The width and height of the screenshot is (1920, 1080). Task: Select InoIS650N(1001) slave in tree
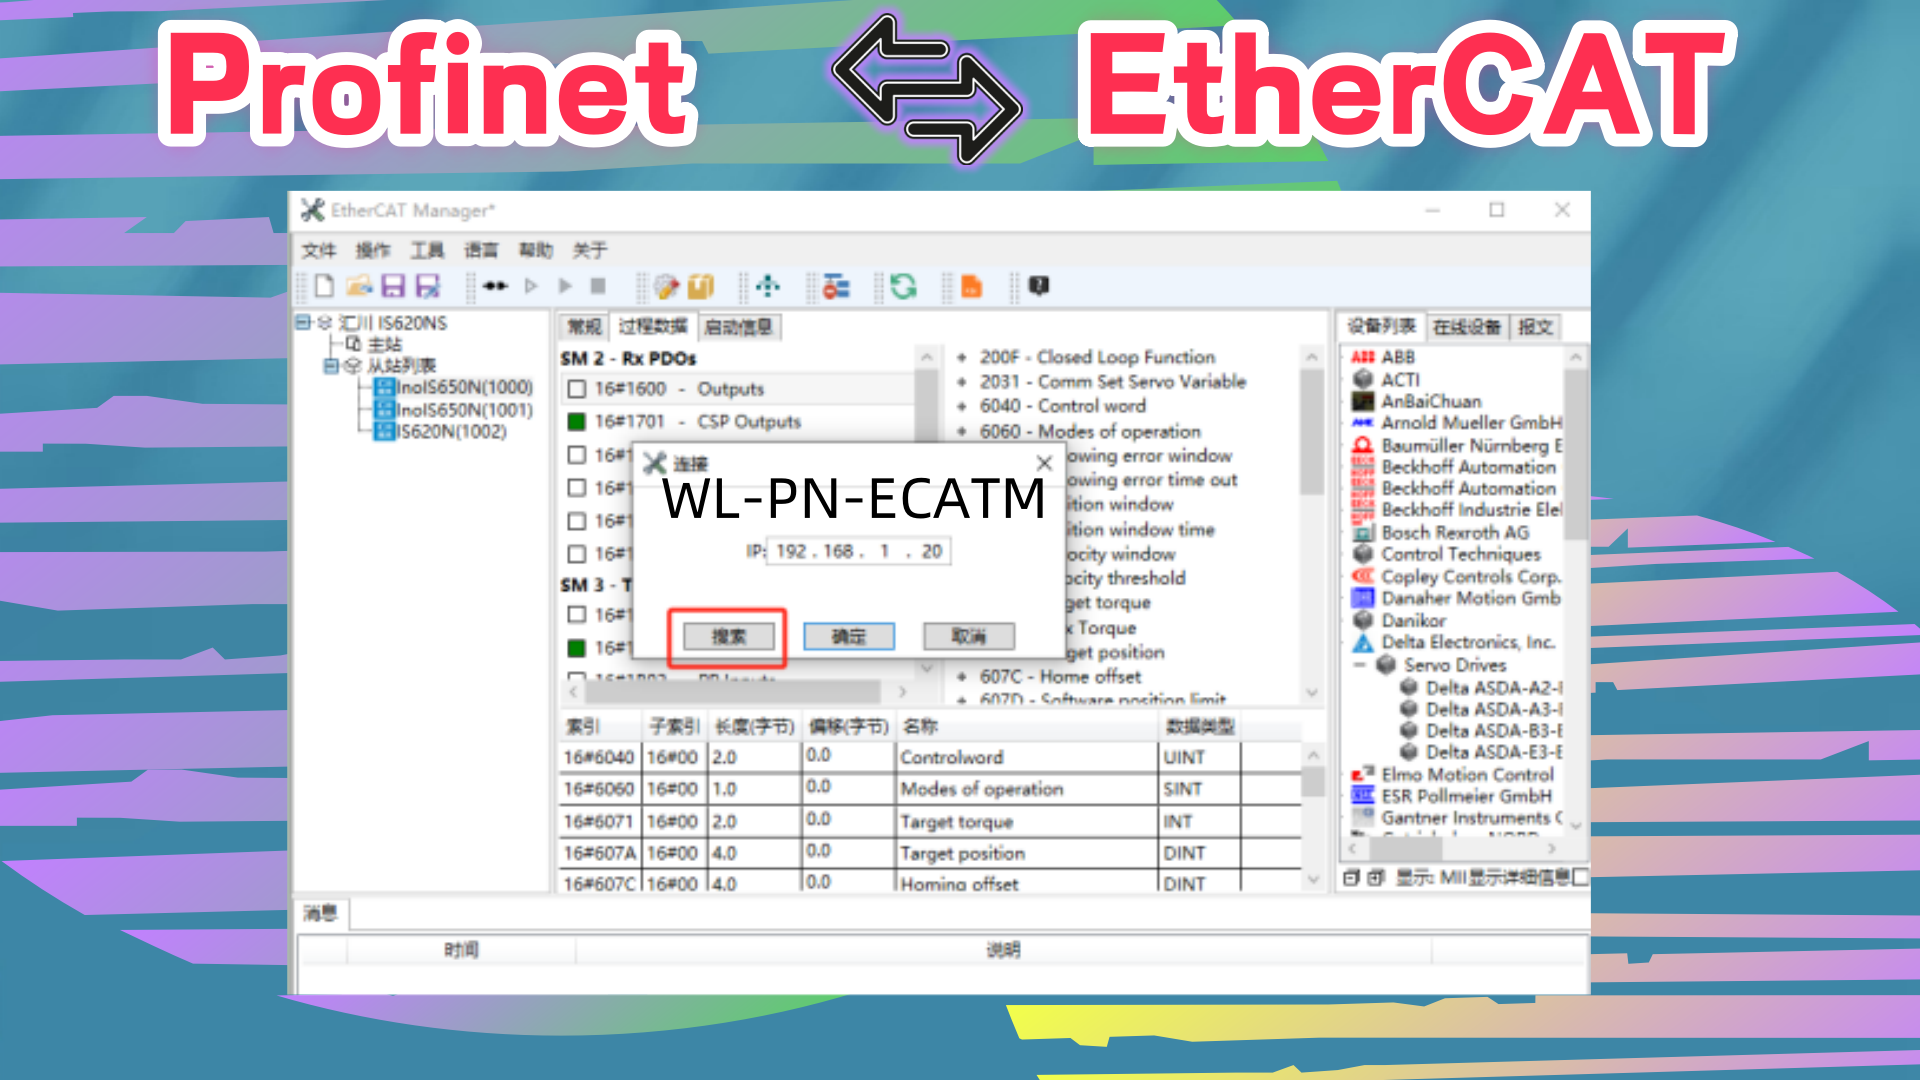(453, 410)
